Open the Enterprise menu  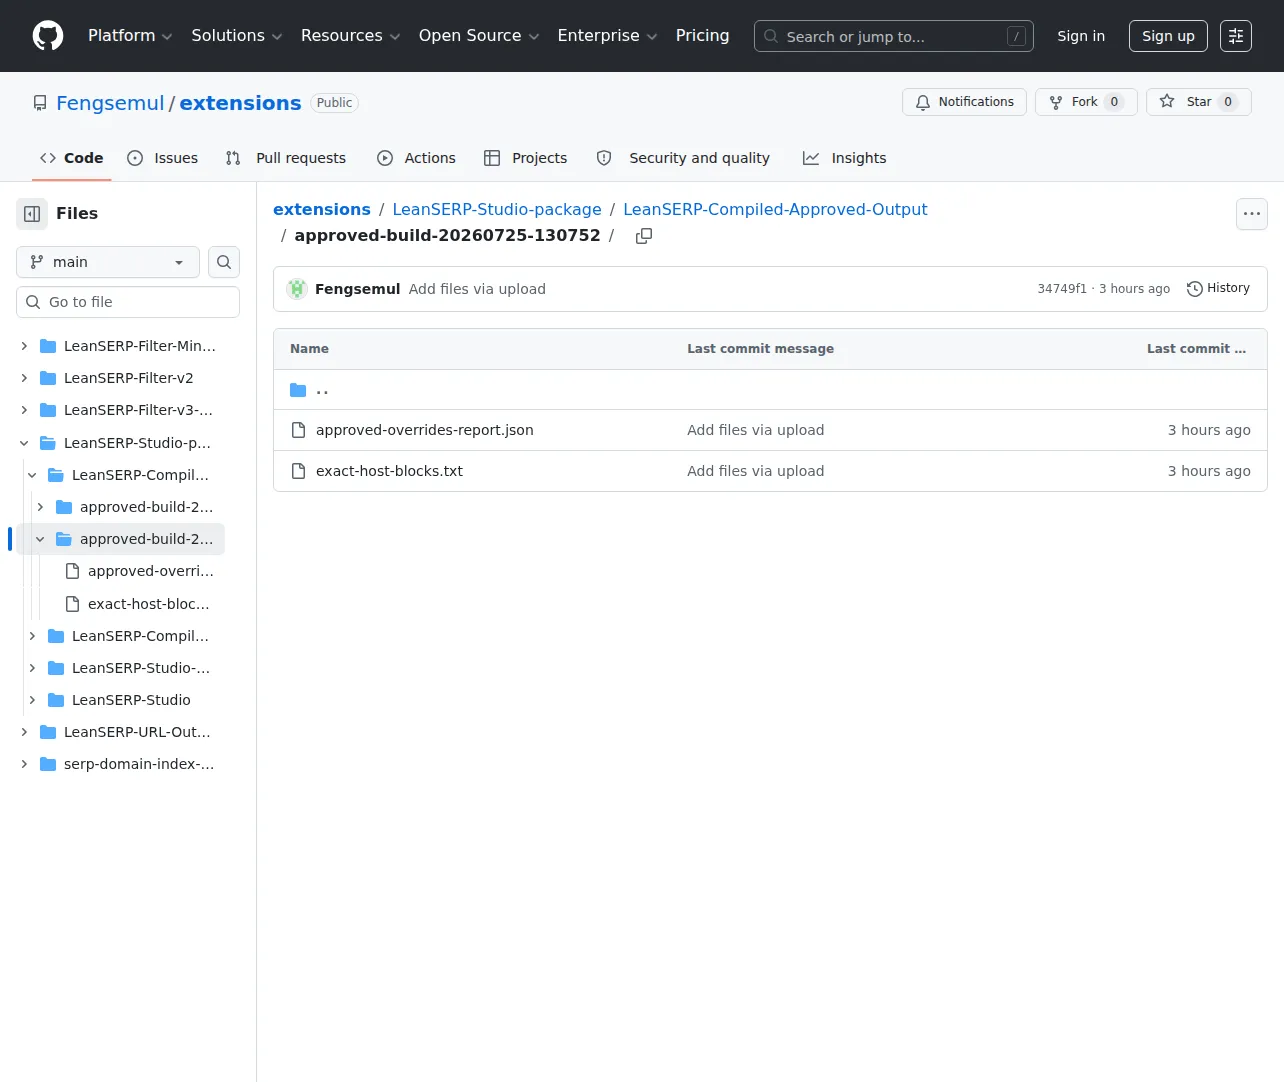coord(607,36)
